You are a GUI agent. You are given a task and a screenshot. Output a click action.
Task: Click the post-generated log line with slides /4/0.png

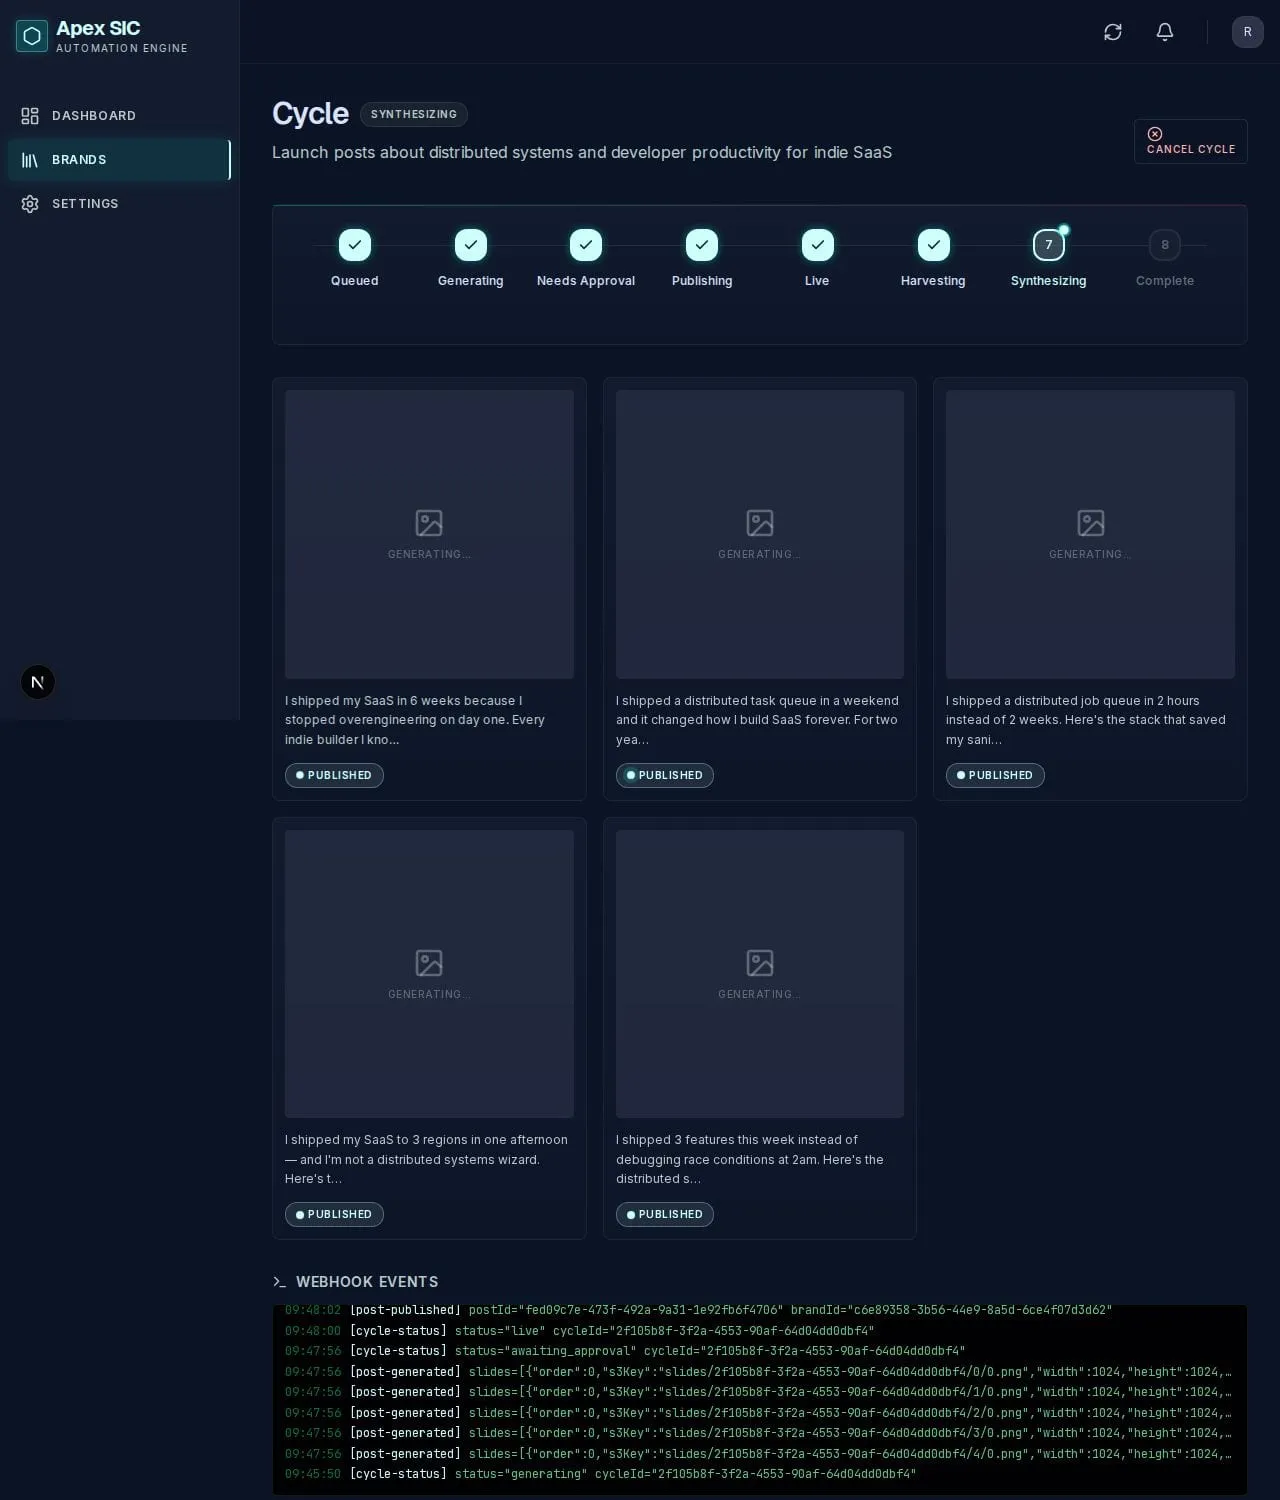(758, 1454)
